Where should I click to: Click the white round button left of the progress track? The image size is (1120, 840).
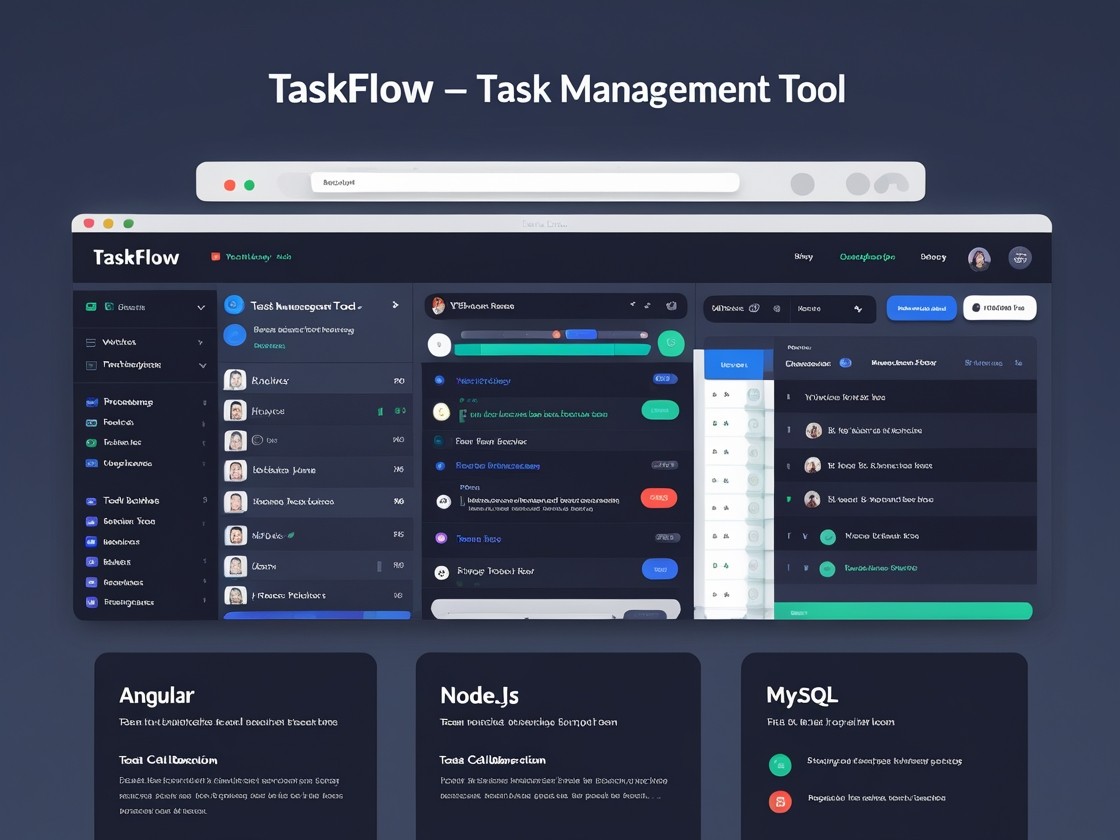coord(439,345)
